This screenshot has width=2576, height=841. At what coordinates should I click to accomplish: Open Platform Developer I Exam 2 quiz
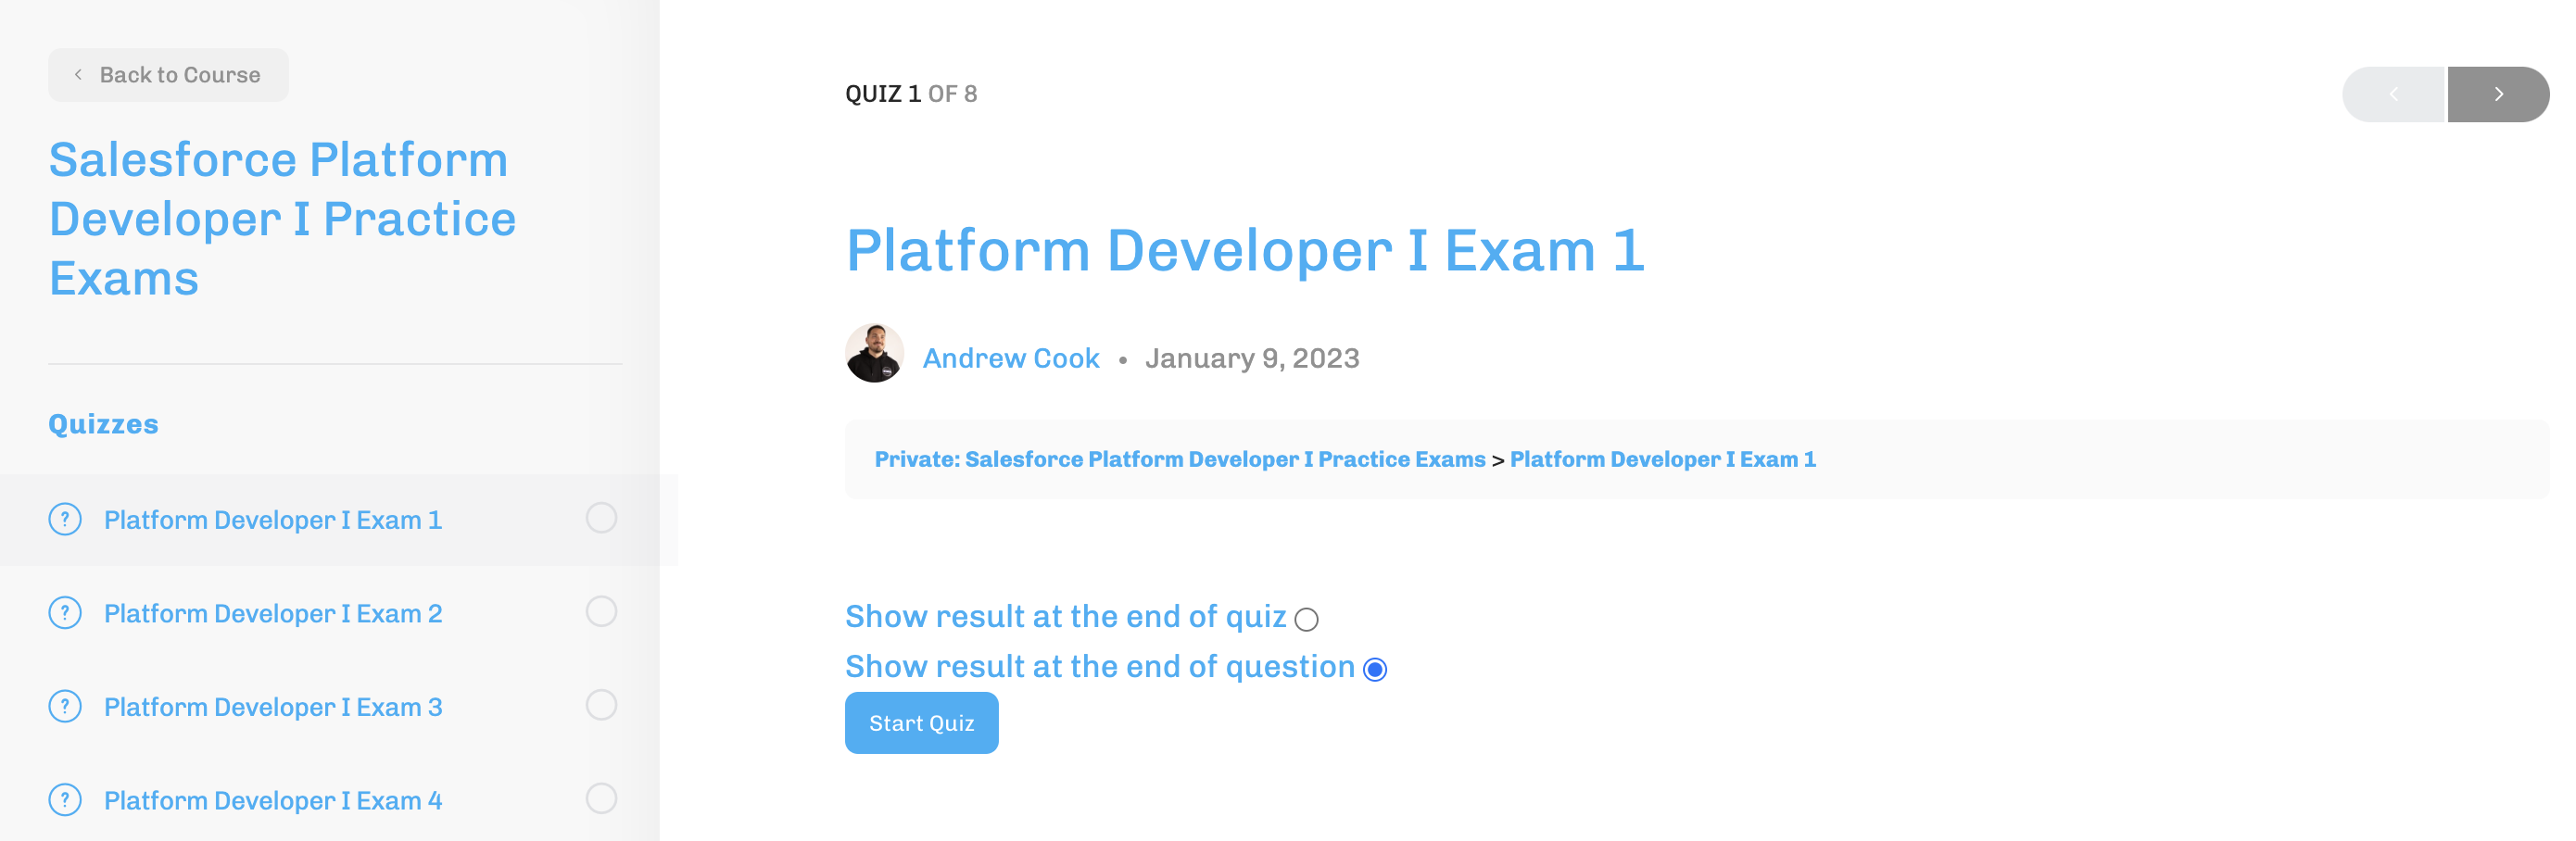(x=273, y=613)
